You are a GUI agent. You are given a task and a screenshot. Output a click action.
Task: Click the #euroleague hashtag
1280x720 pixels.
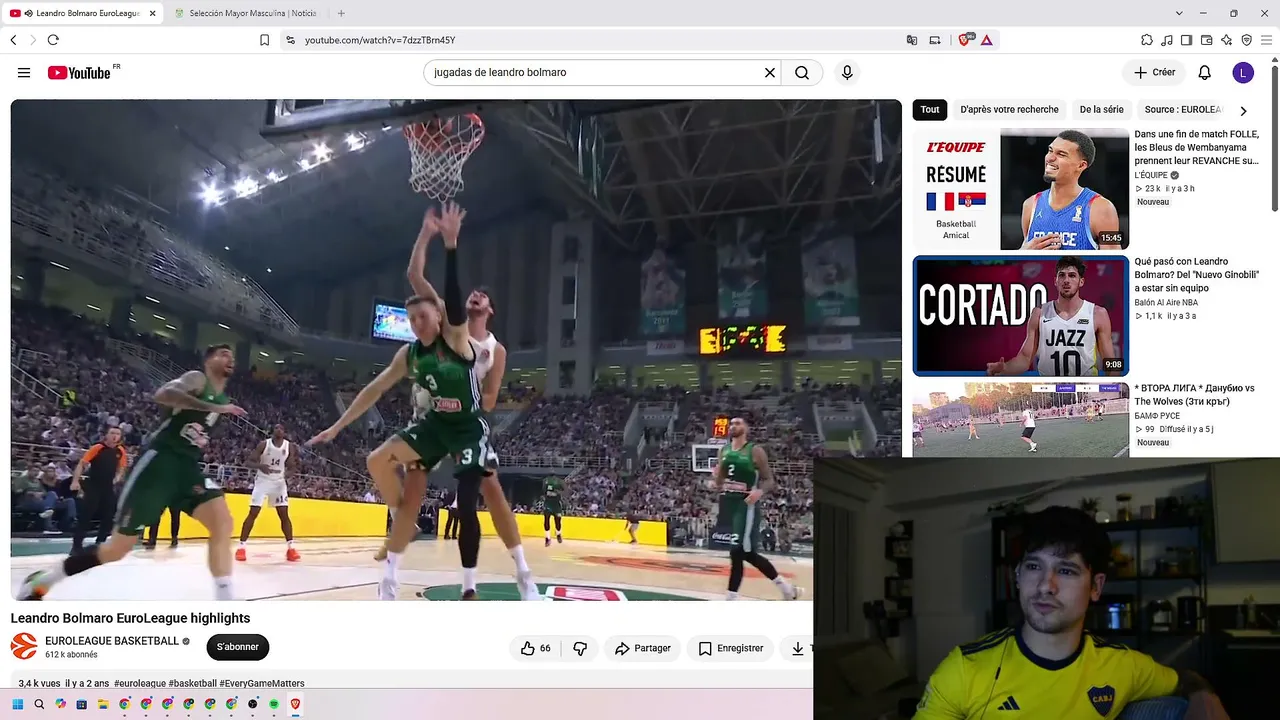(140, 684)
